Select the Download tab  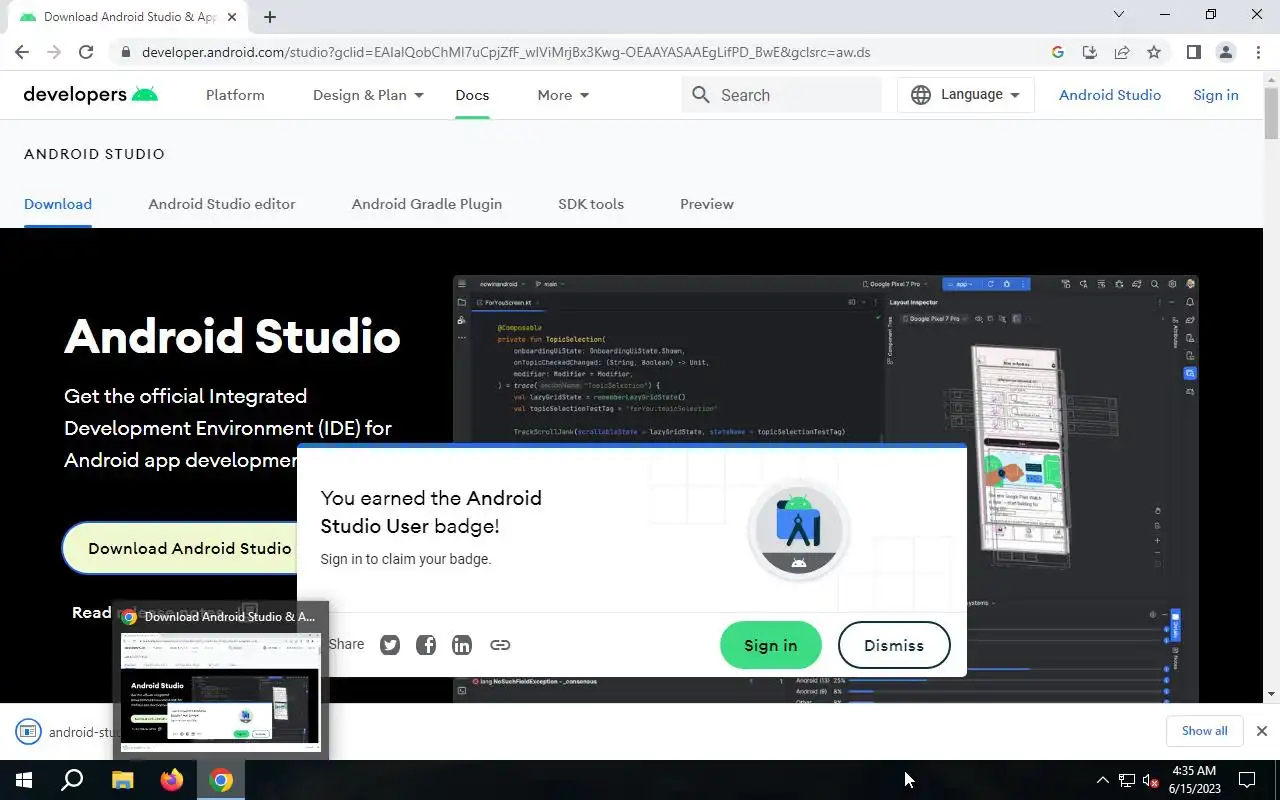coord(58,204)
